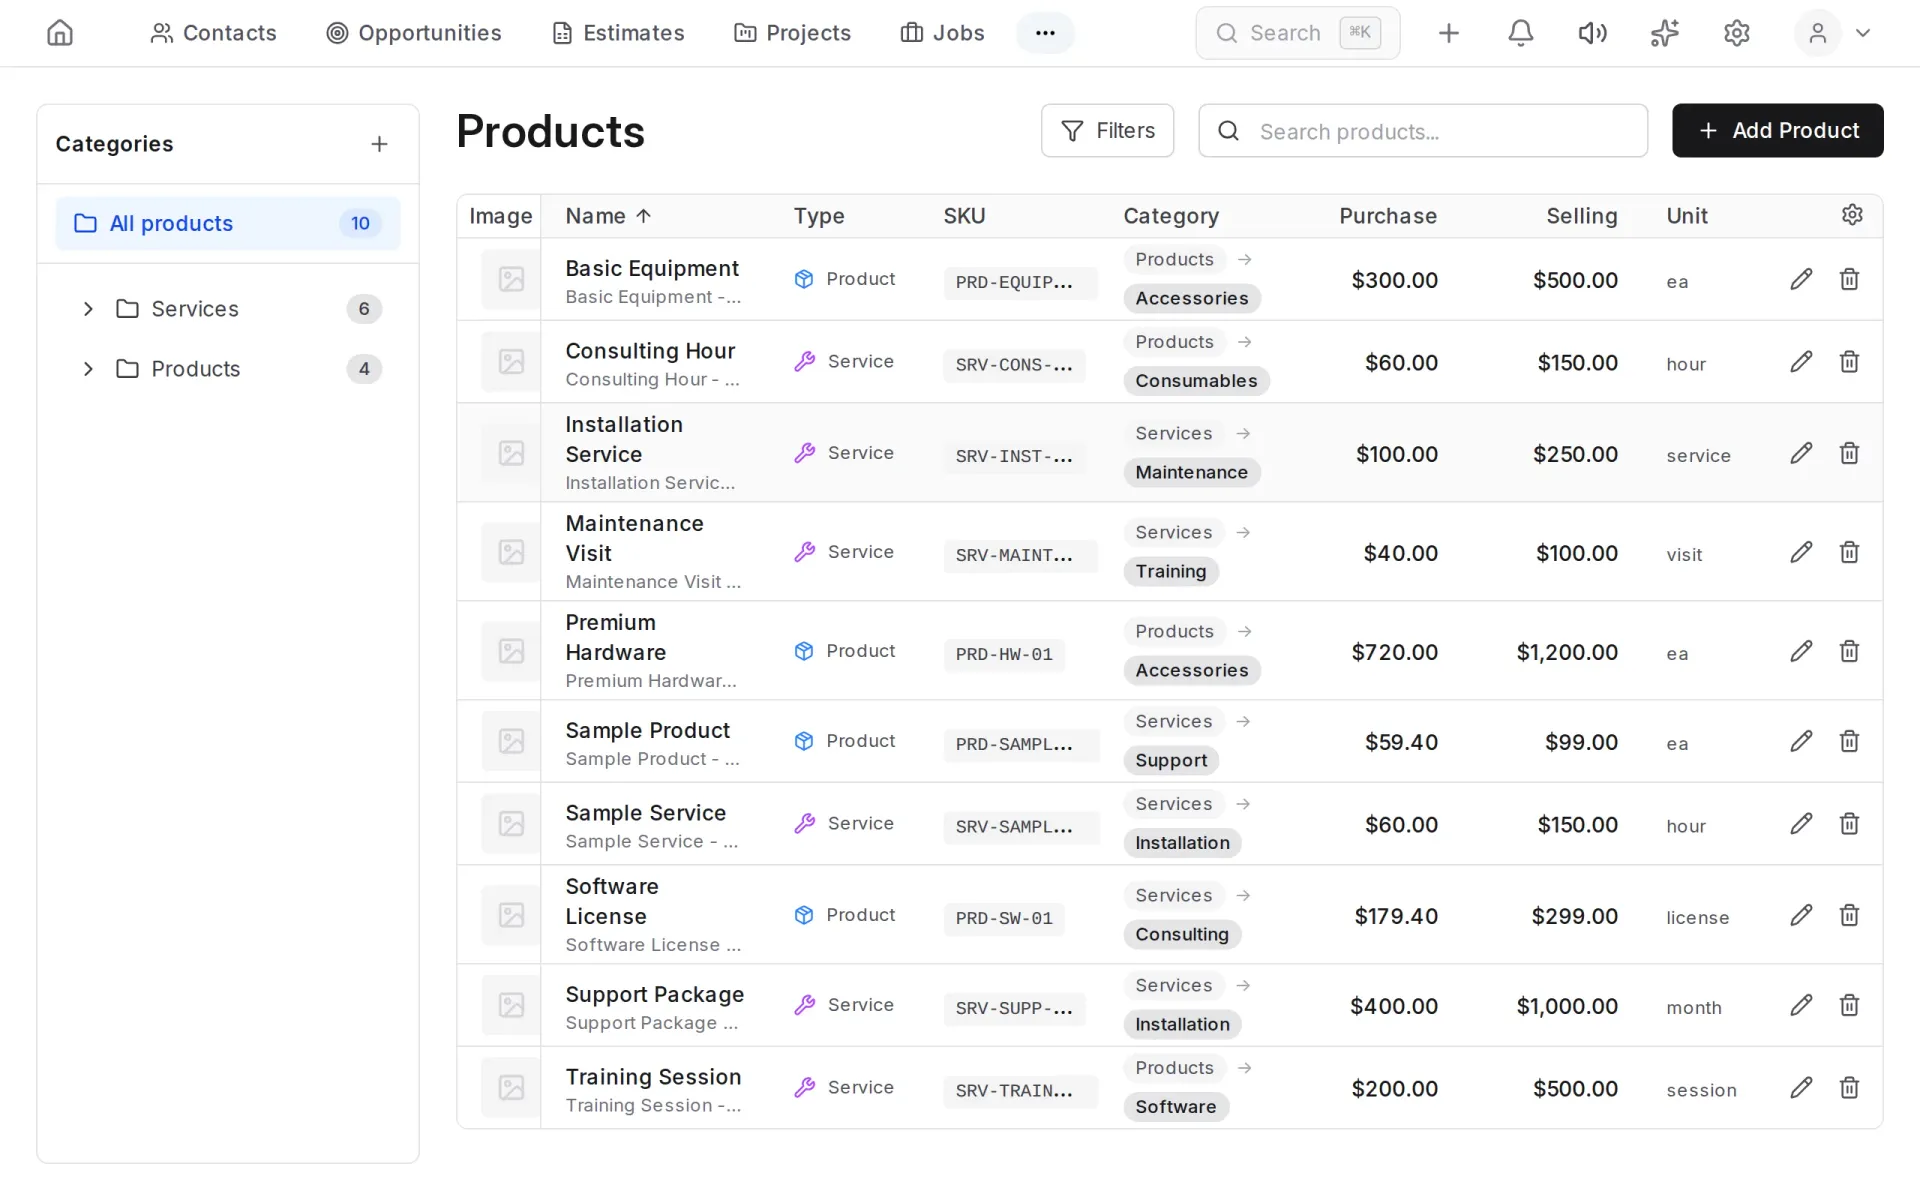Focus the Search products field
This screenshot has width=1920, height=1200.
(1422, 130)
